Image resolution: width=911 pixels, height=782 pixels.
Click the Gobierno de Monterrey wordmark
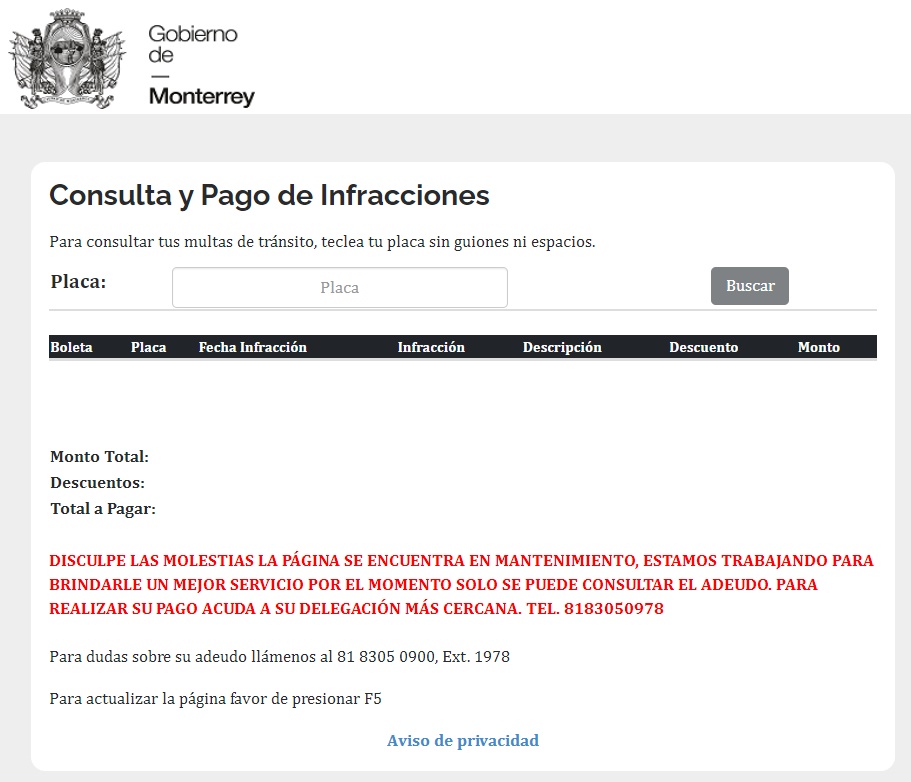pos(200,65)
